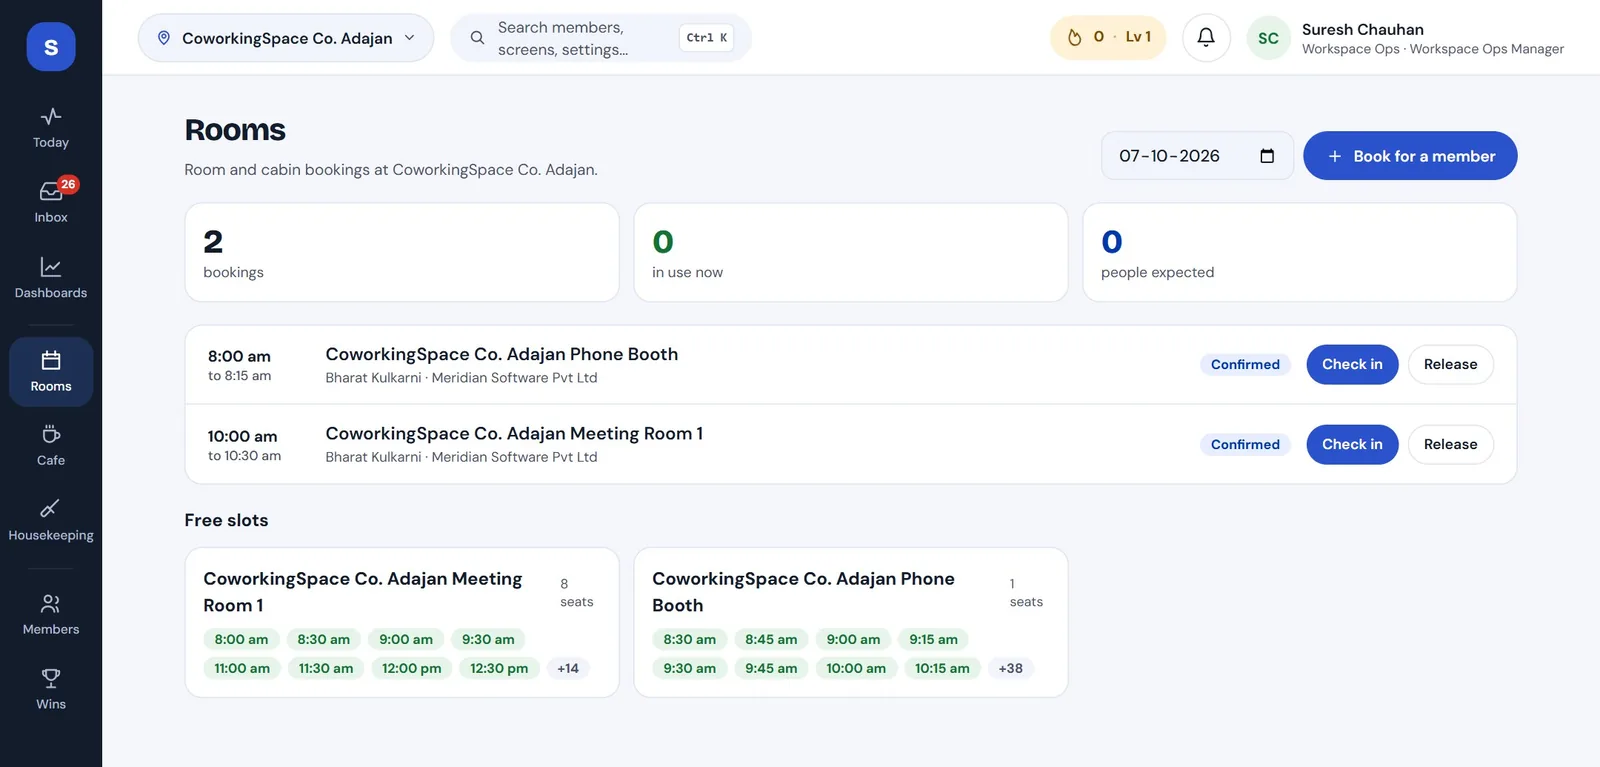The image size is (1600, 767).
Task: Select Phone Booth 9:15 am slot
Action: point(933,640)
